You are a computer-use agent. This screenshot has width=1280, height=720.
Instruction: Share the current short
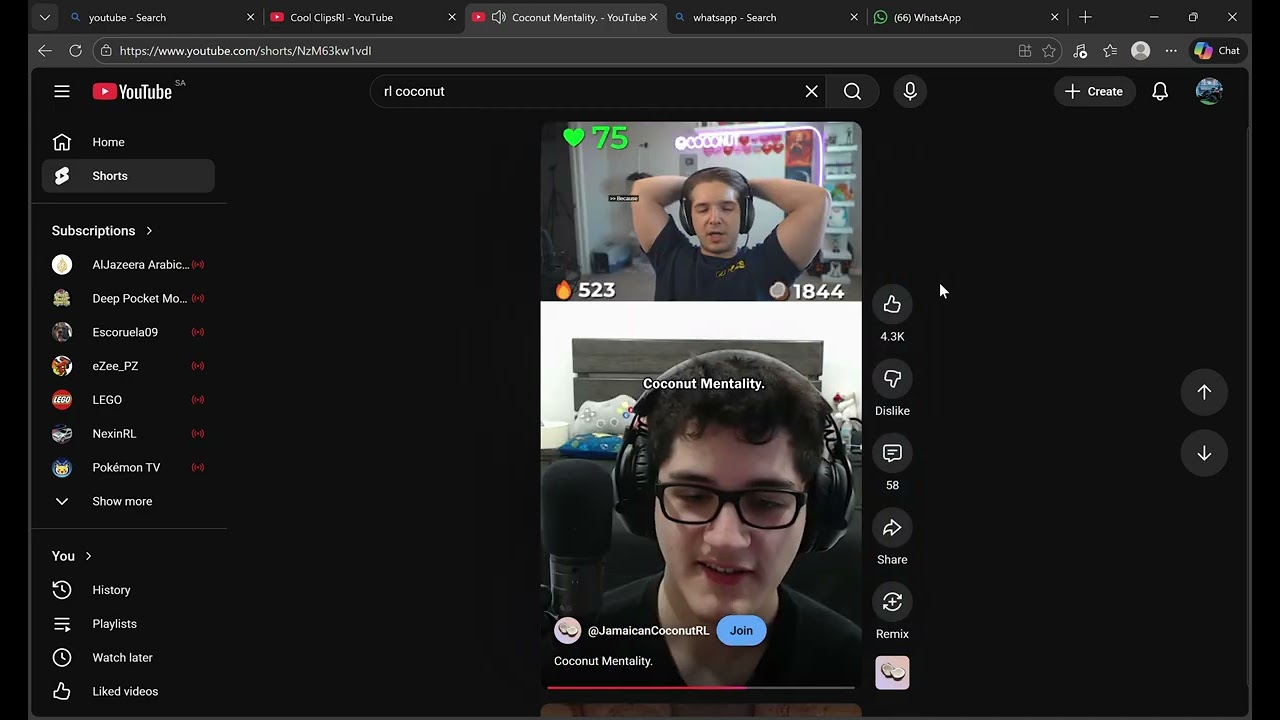[892, 528]
